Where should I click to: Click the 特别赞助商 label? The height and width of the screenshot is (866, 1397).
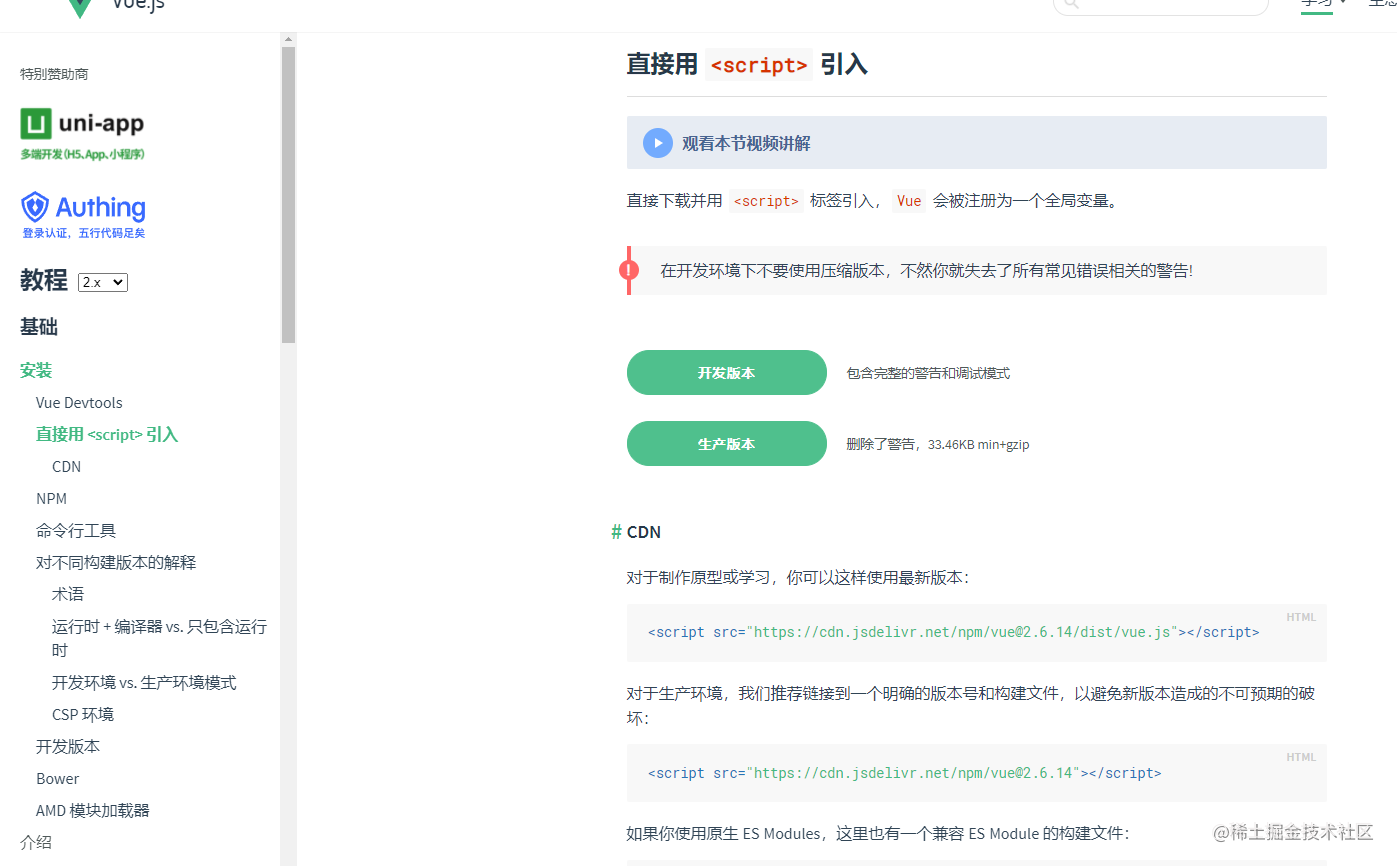[54, 74]
